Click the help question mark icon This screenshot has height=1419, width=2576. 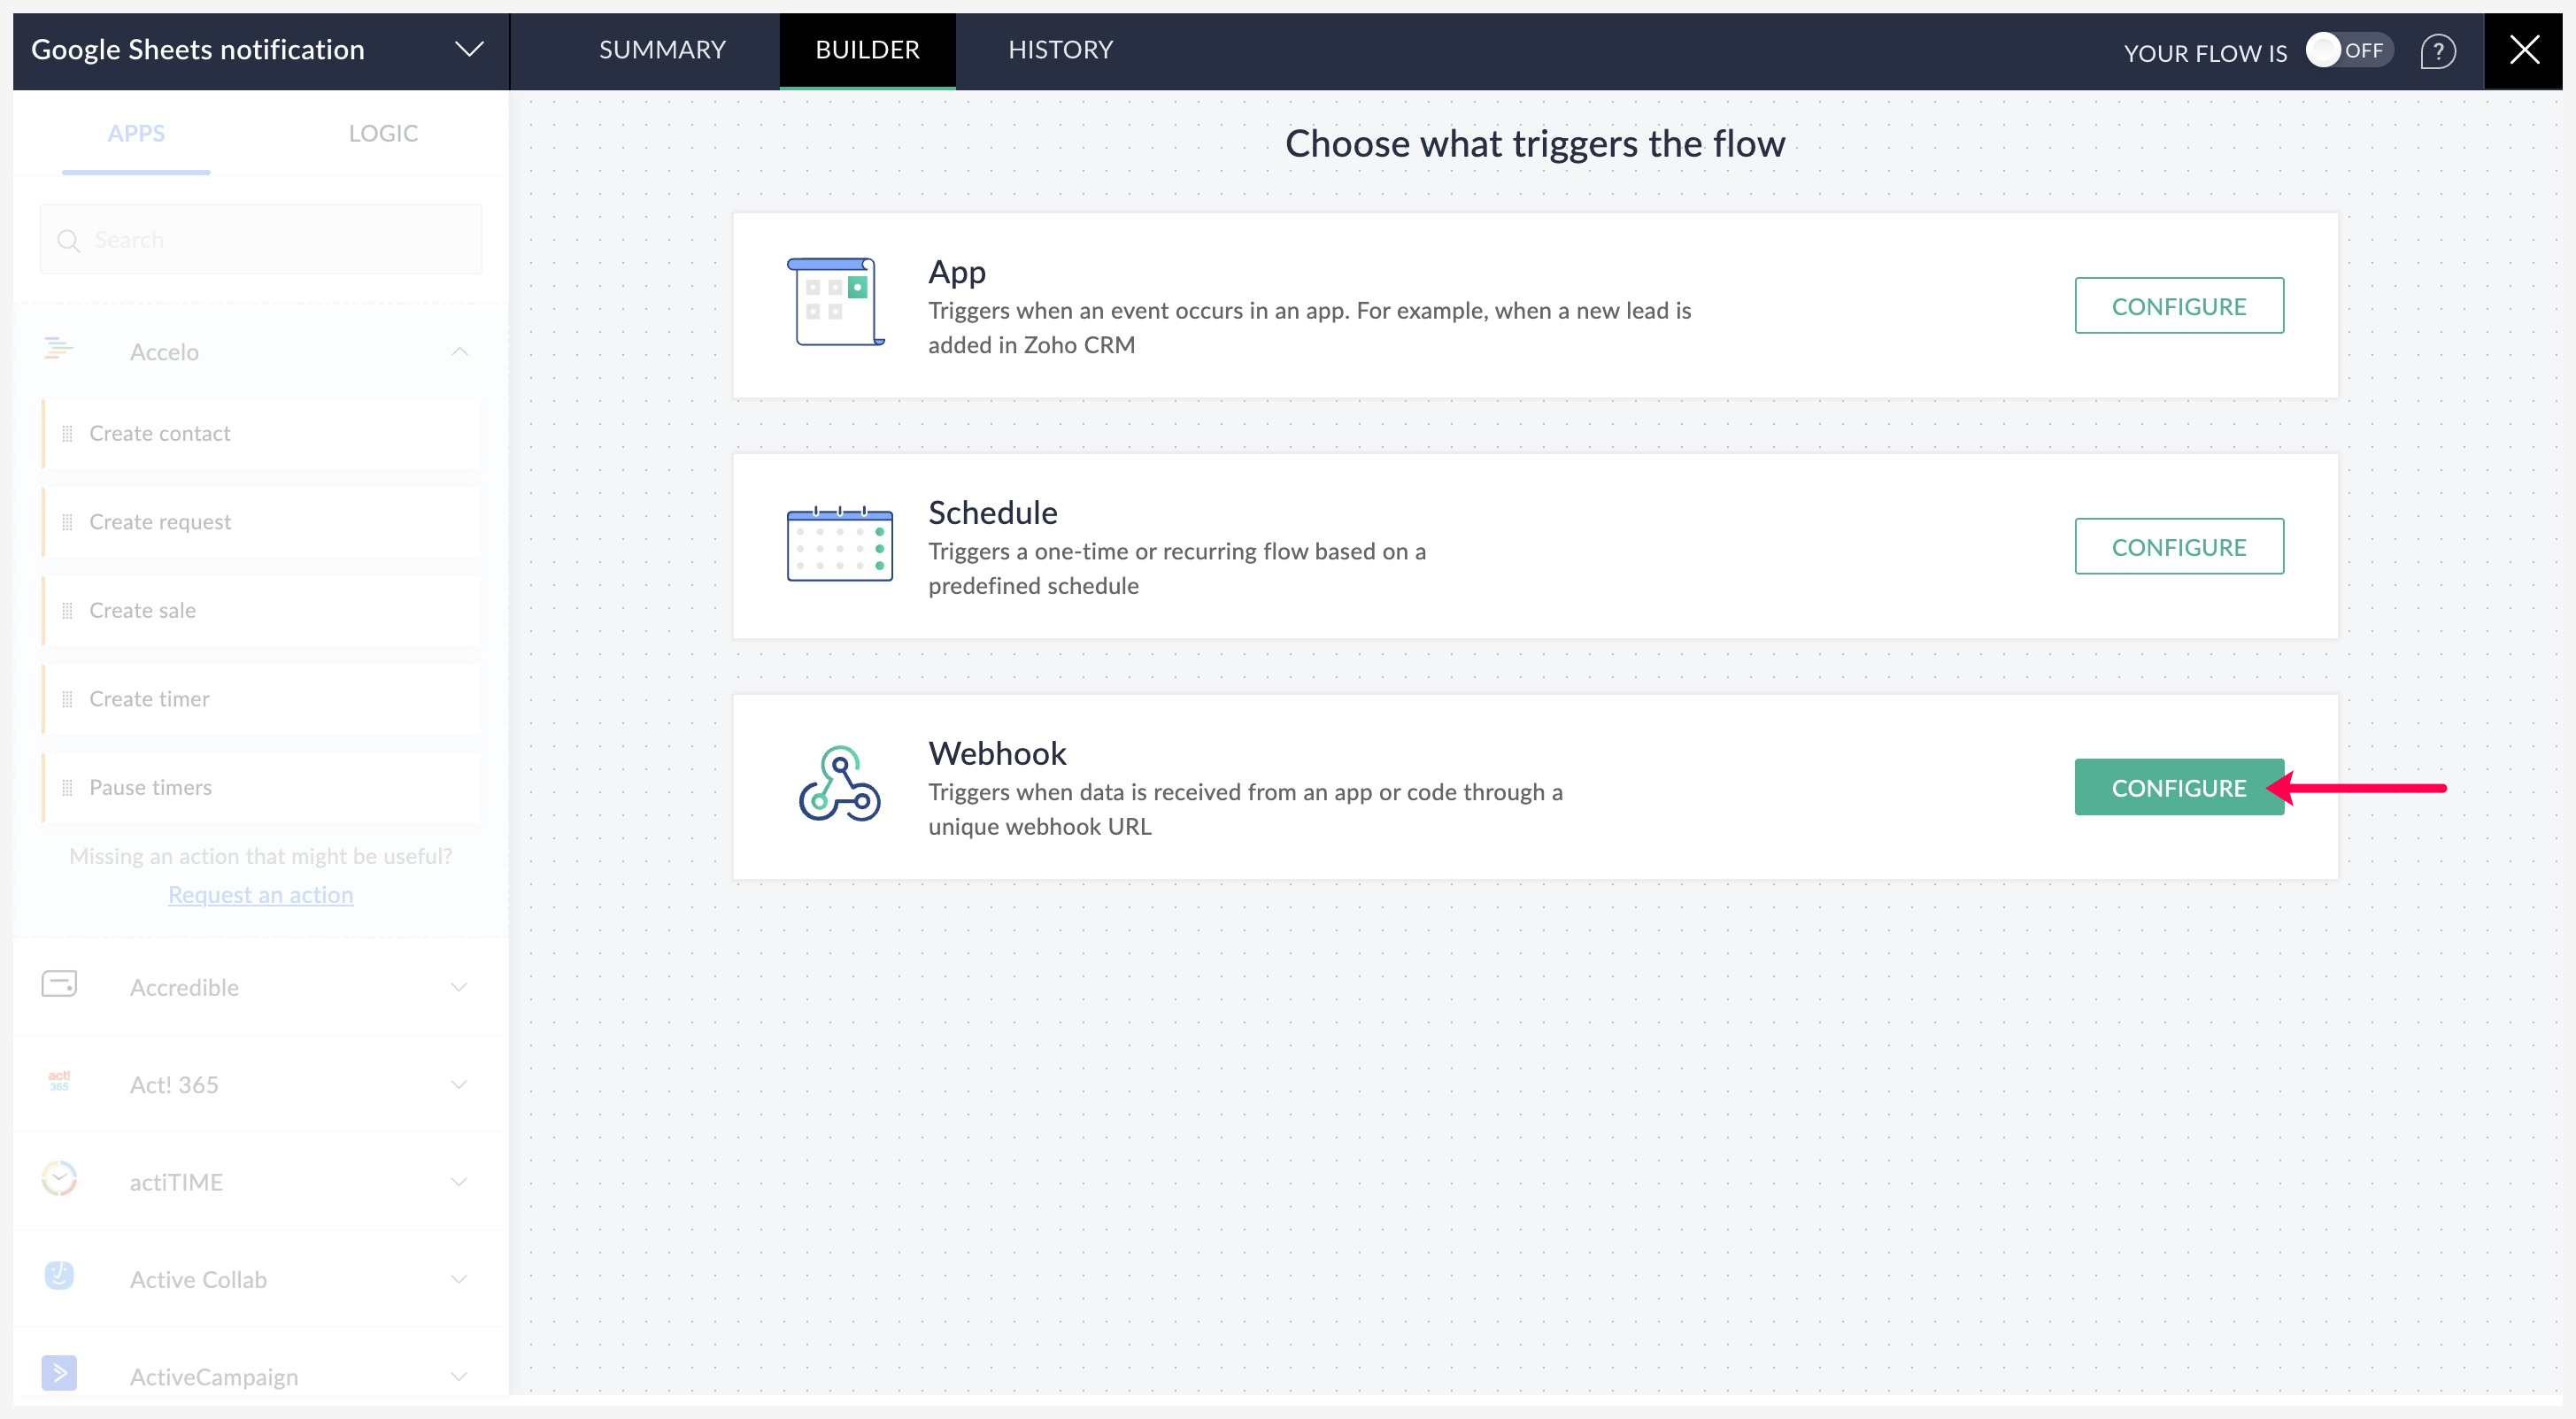click(2437, 50)
